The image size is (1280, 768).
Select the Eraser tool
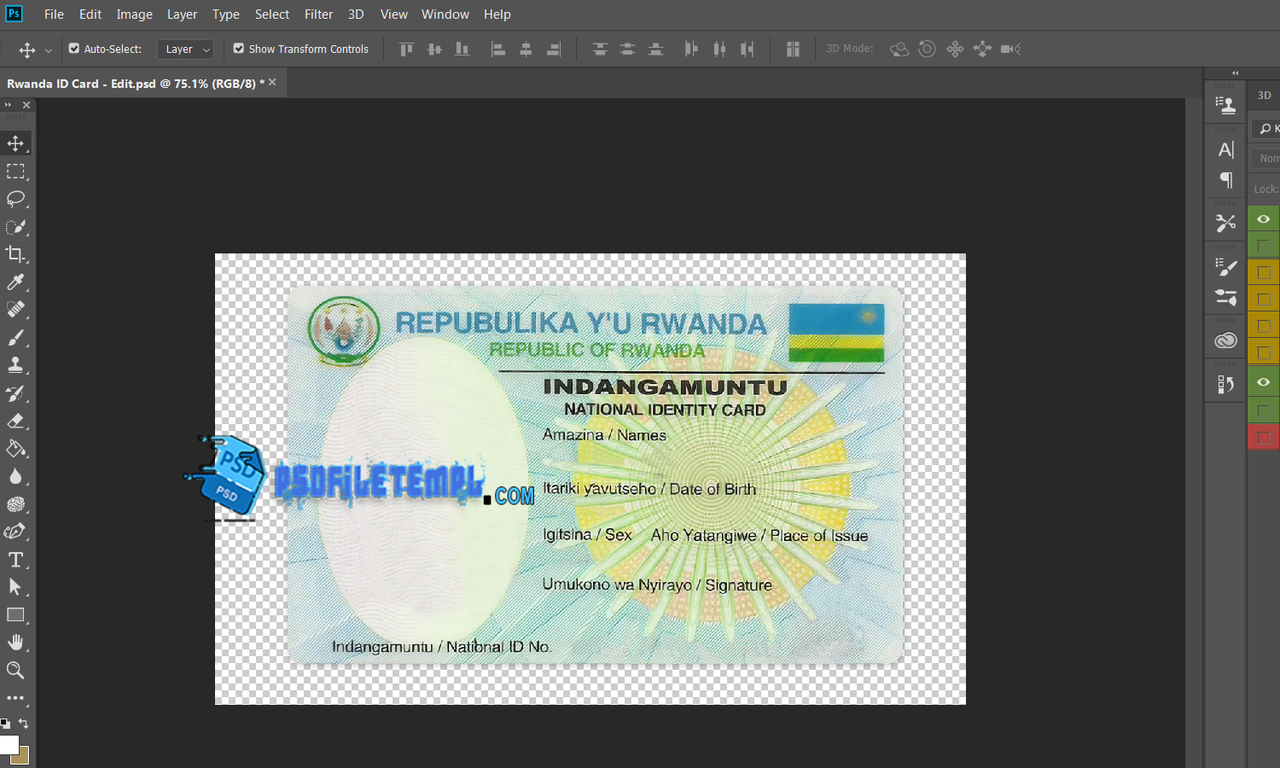(16, 421)
